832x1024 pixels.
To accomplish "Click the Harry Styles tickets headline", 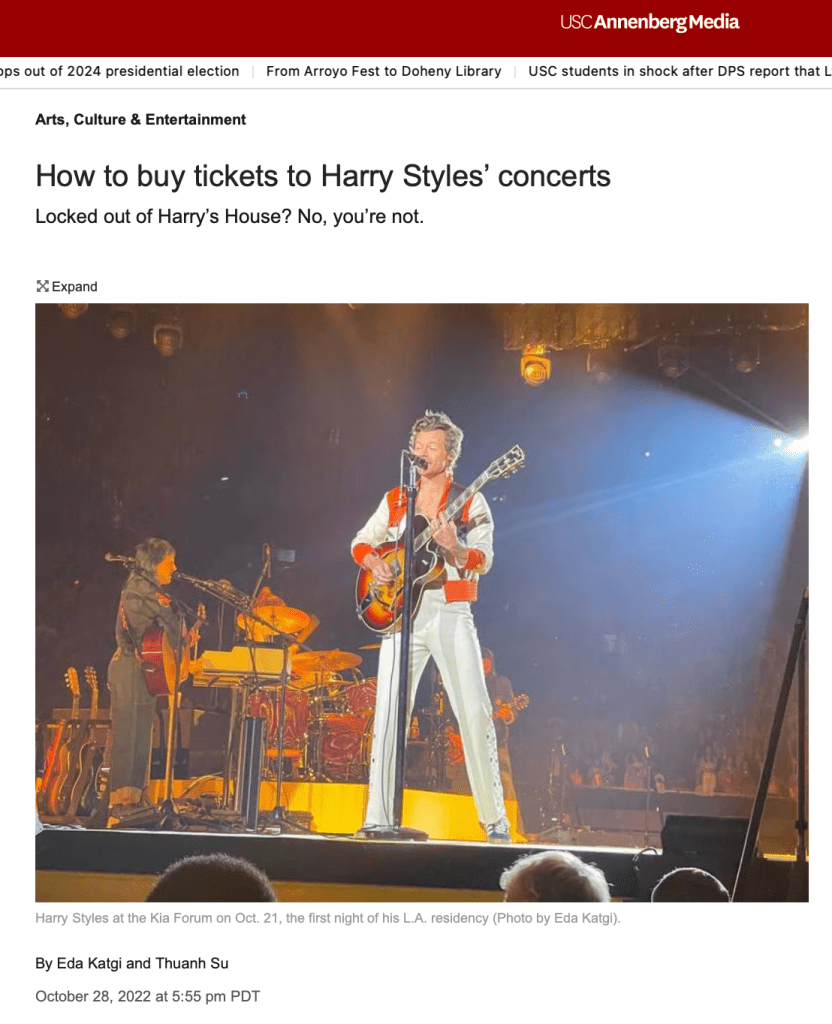I will click(323, 176).
